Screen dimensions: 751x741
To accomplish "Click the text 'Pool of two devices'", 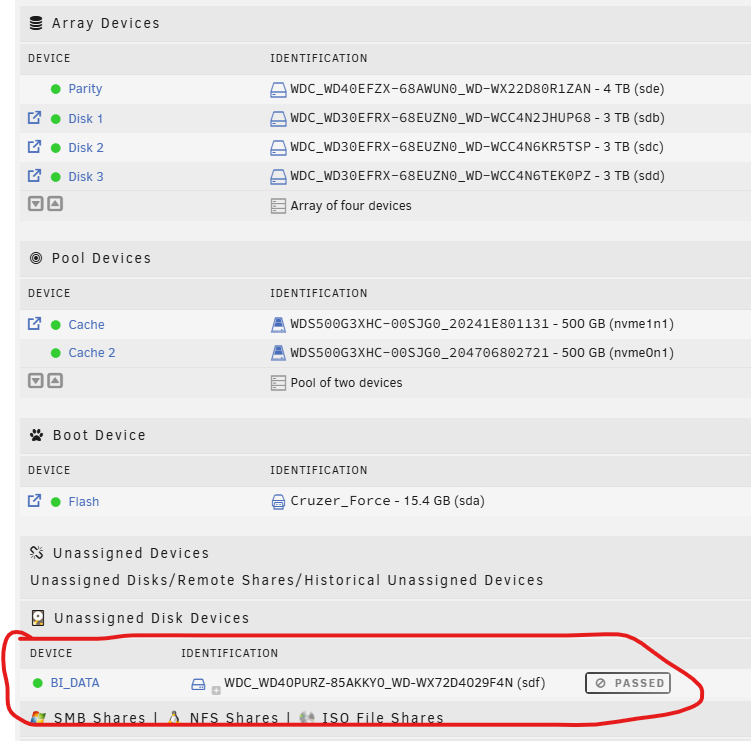I will [346, 383].
